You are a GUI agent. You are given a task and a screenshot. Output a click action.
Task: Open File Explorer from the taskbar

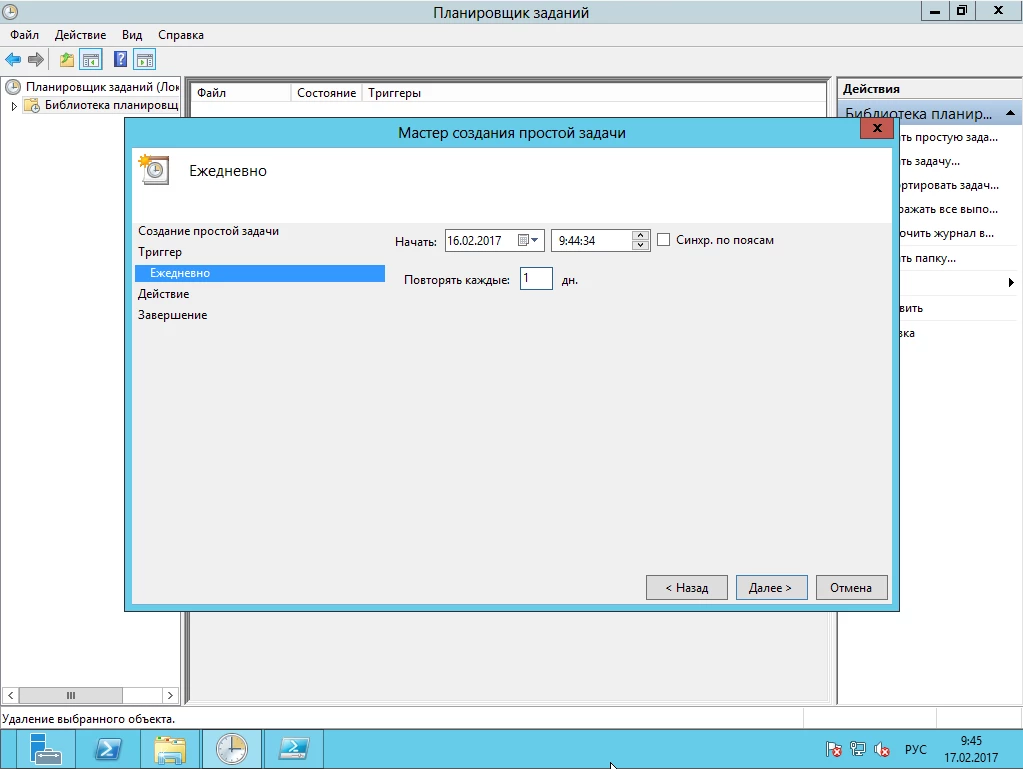(x=170, y=749)
